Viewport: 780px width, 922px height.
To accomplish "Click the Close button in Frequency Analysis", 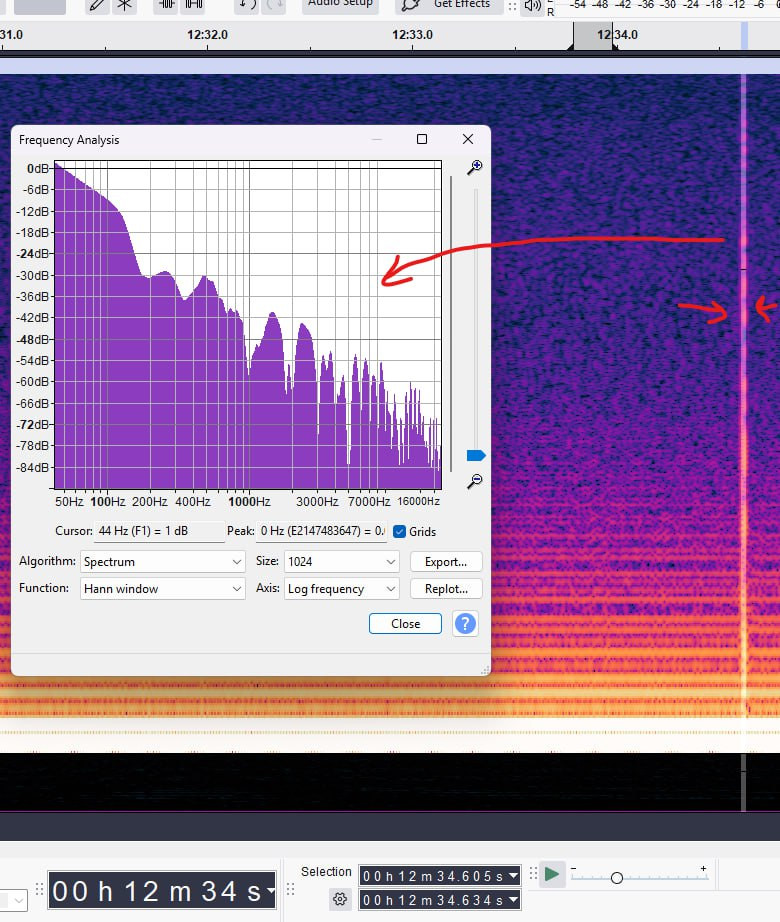I will click(x=405, y=624).
